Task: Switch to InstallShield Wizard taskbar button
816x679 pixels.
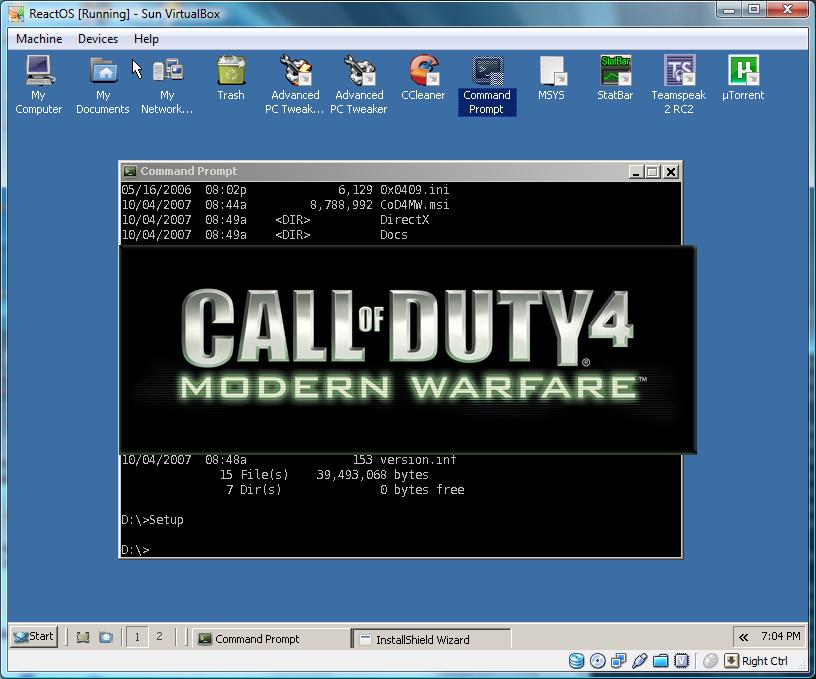Action: click(x=431, y=639)
